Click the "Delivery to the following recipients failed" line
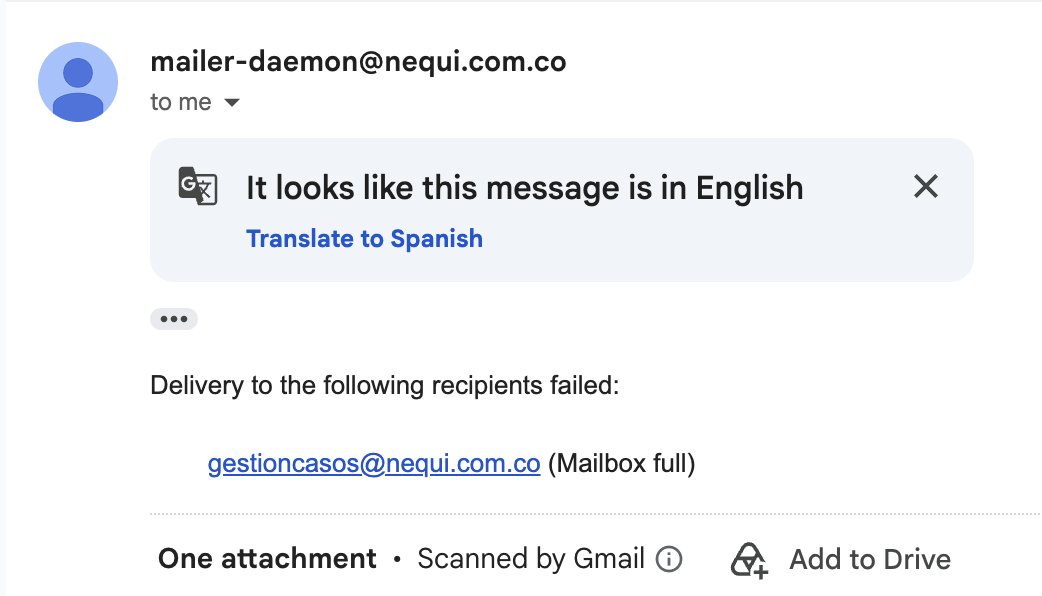Image resolution: width=1042 pixels, height=596 pixels. tap(385, 385)
